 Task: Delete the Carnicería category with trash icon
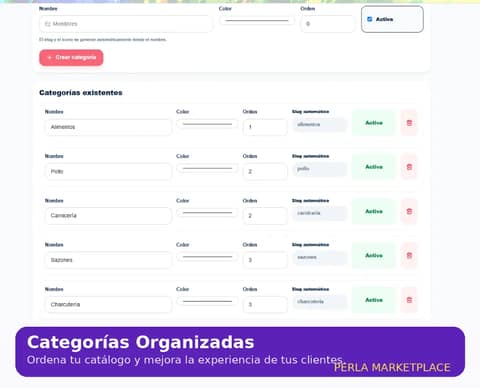(x=409, y=211)
